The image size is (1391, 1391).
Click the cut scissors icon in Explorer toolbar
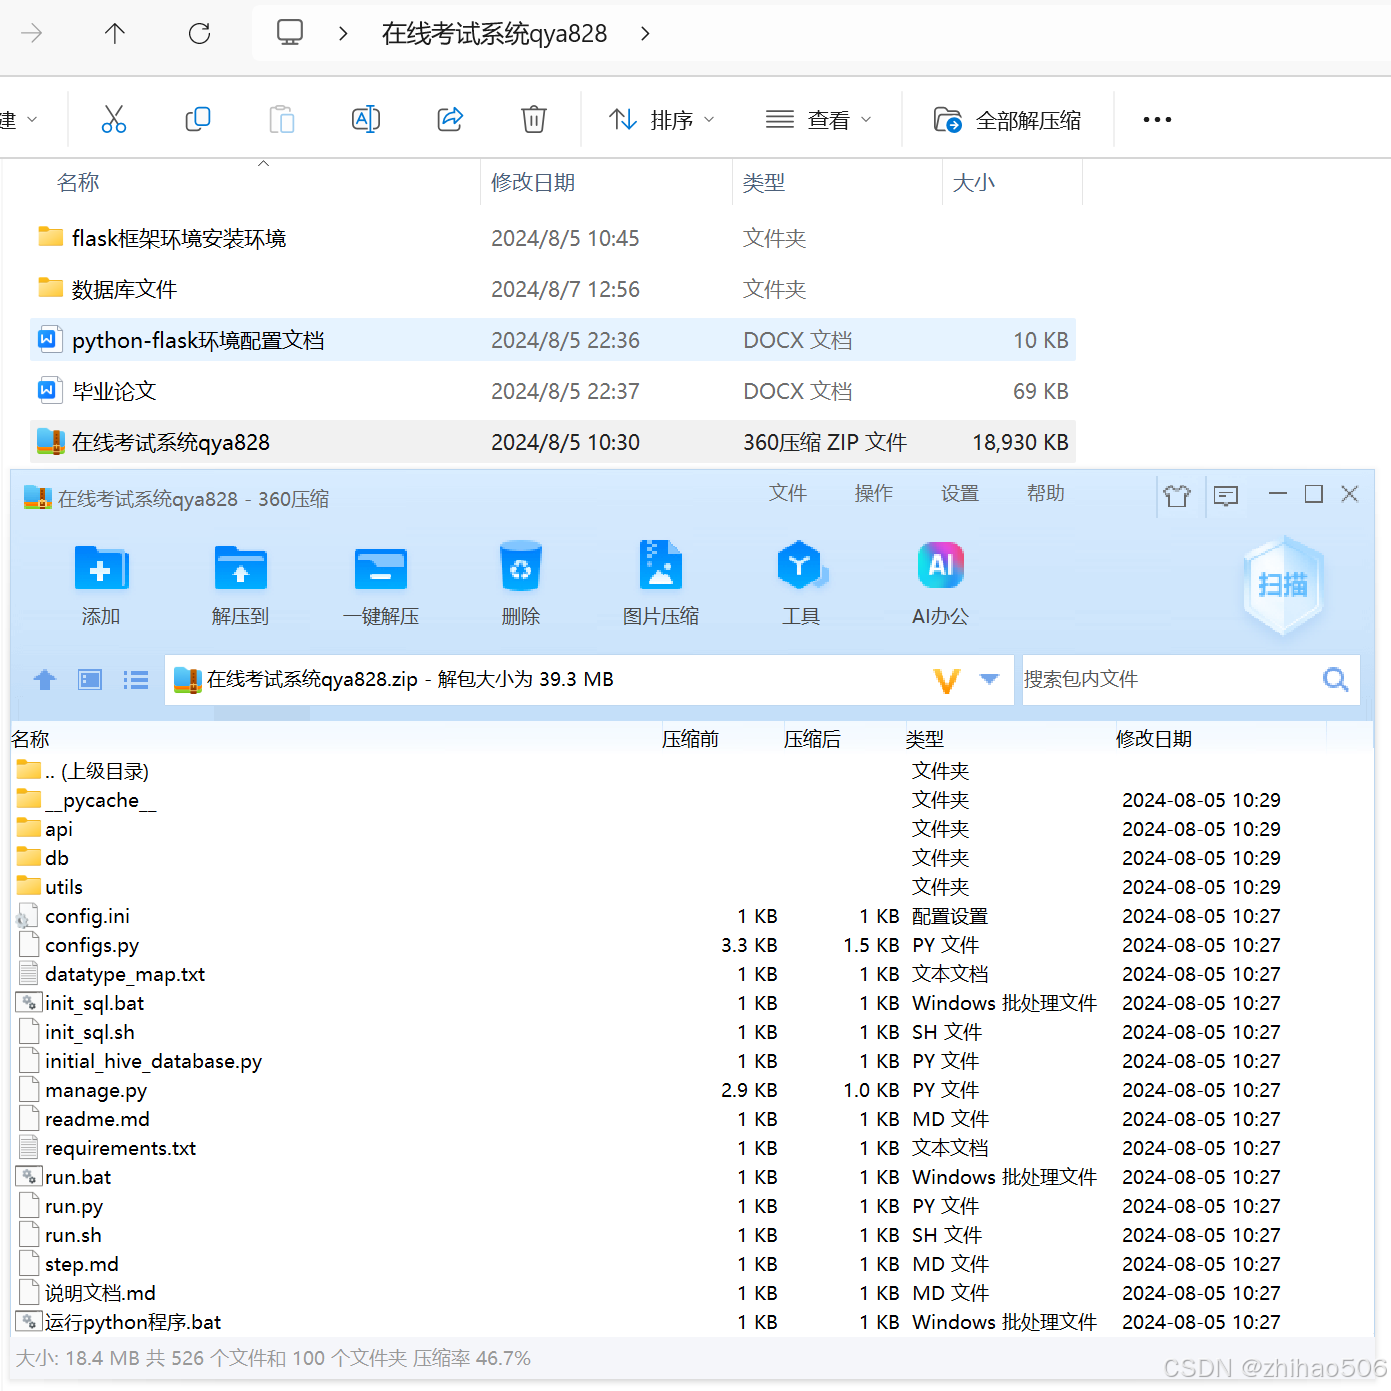[x=113, y=119]
